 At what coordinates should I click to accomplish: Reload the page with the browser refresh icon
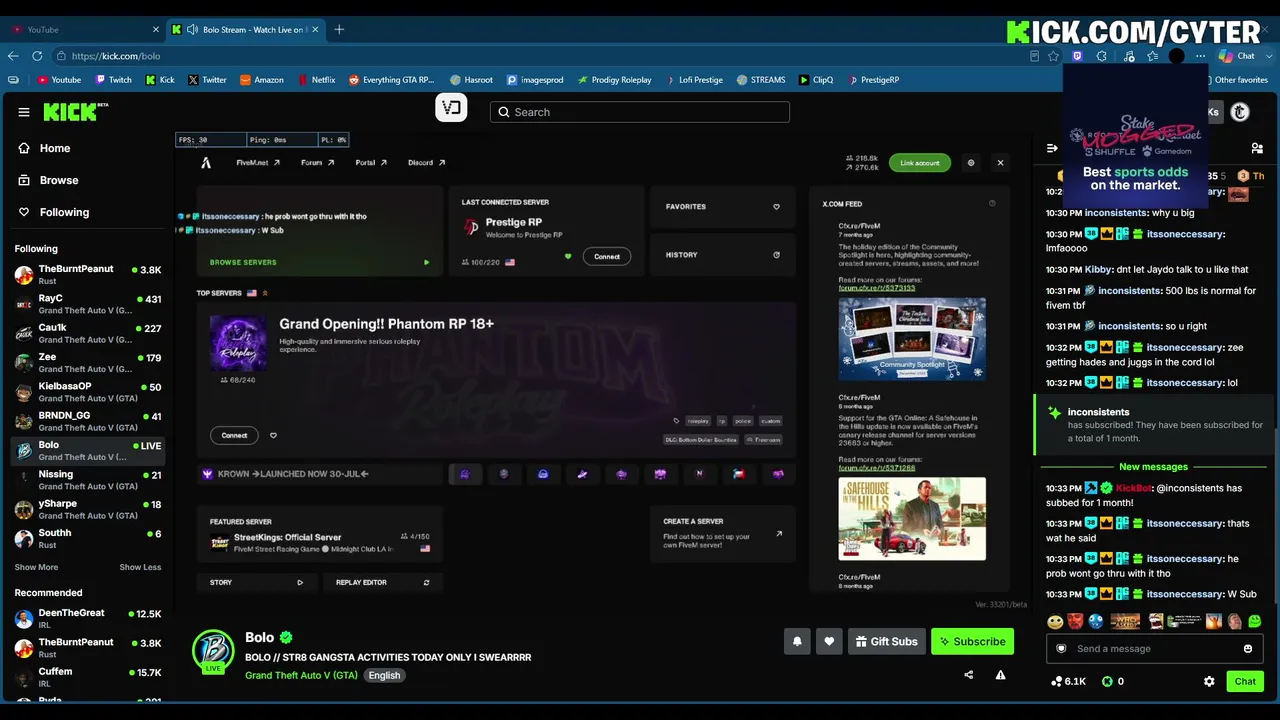click(x=37, y=56)
